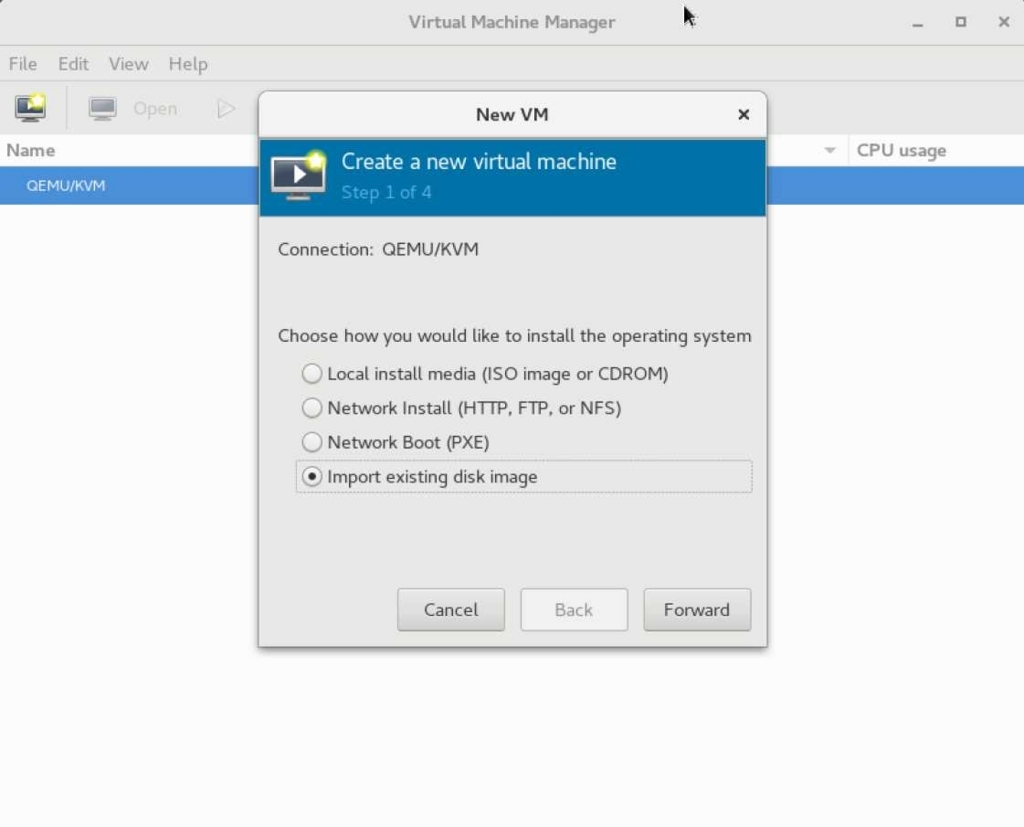Viewport: 1024px width, 827px height.
Task: Minimize the Virtual Machine Manager window
Action: coord(918,23)
